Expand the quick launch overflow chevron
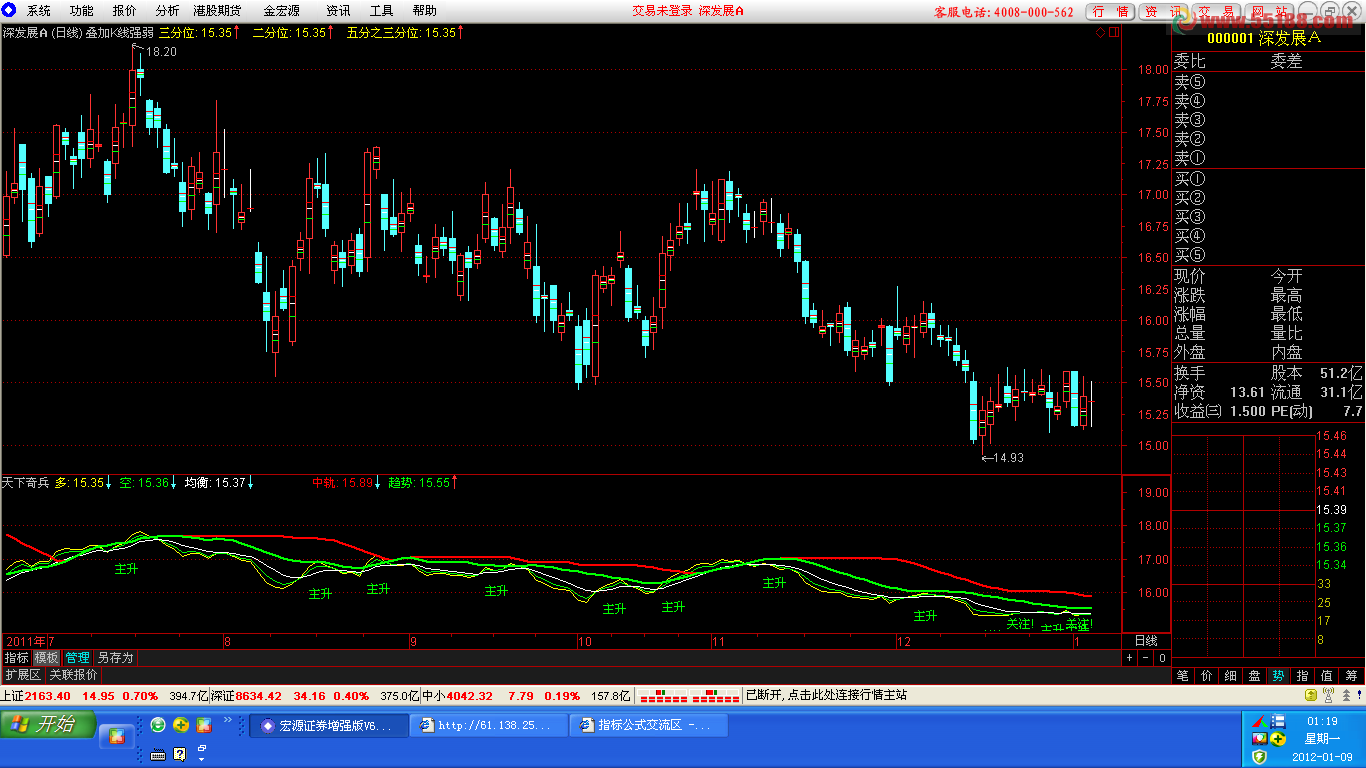Viewport: 1366px width, 768px height. tap(227, 720)
